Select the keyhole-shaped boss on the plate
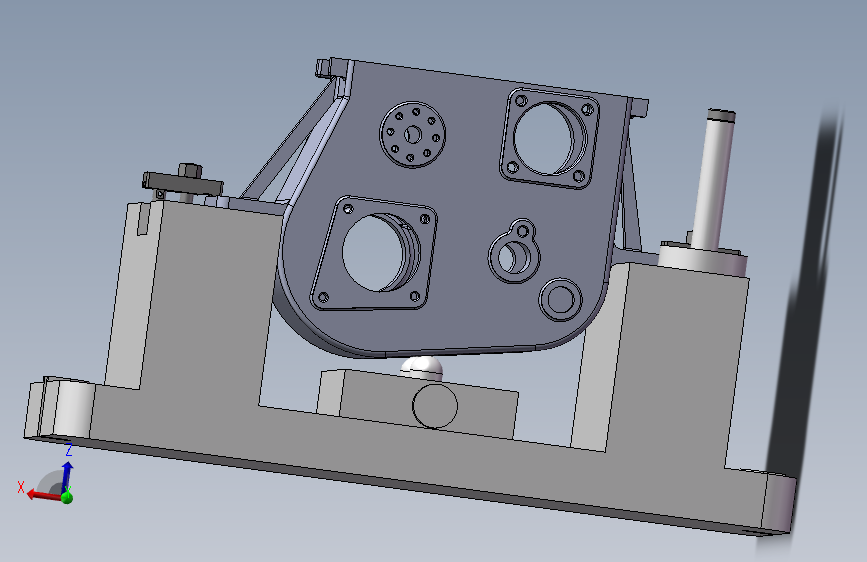This screenshot has height=562, width=867. pyautogui.click(x=514, y=252)
